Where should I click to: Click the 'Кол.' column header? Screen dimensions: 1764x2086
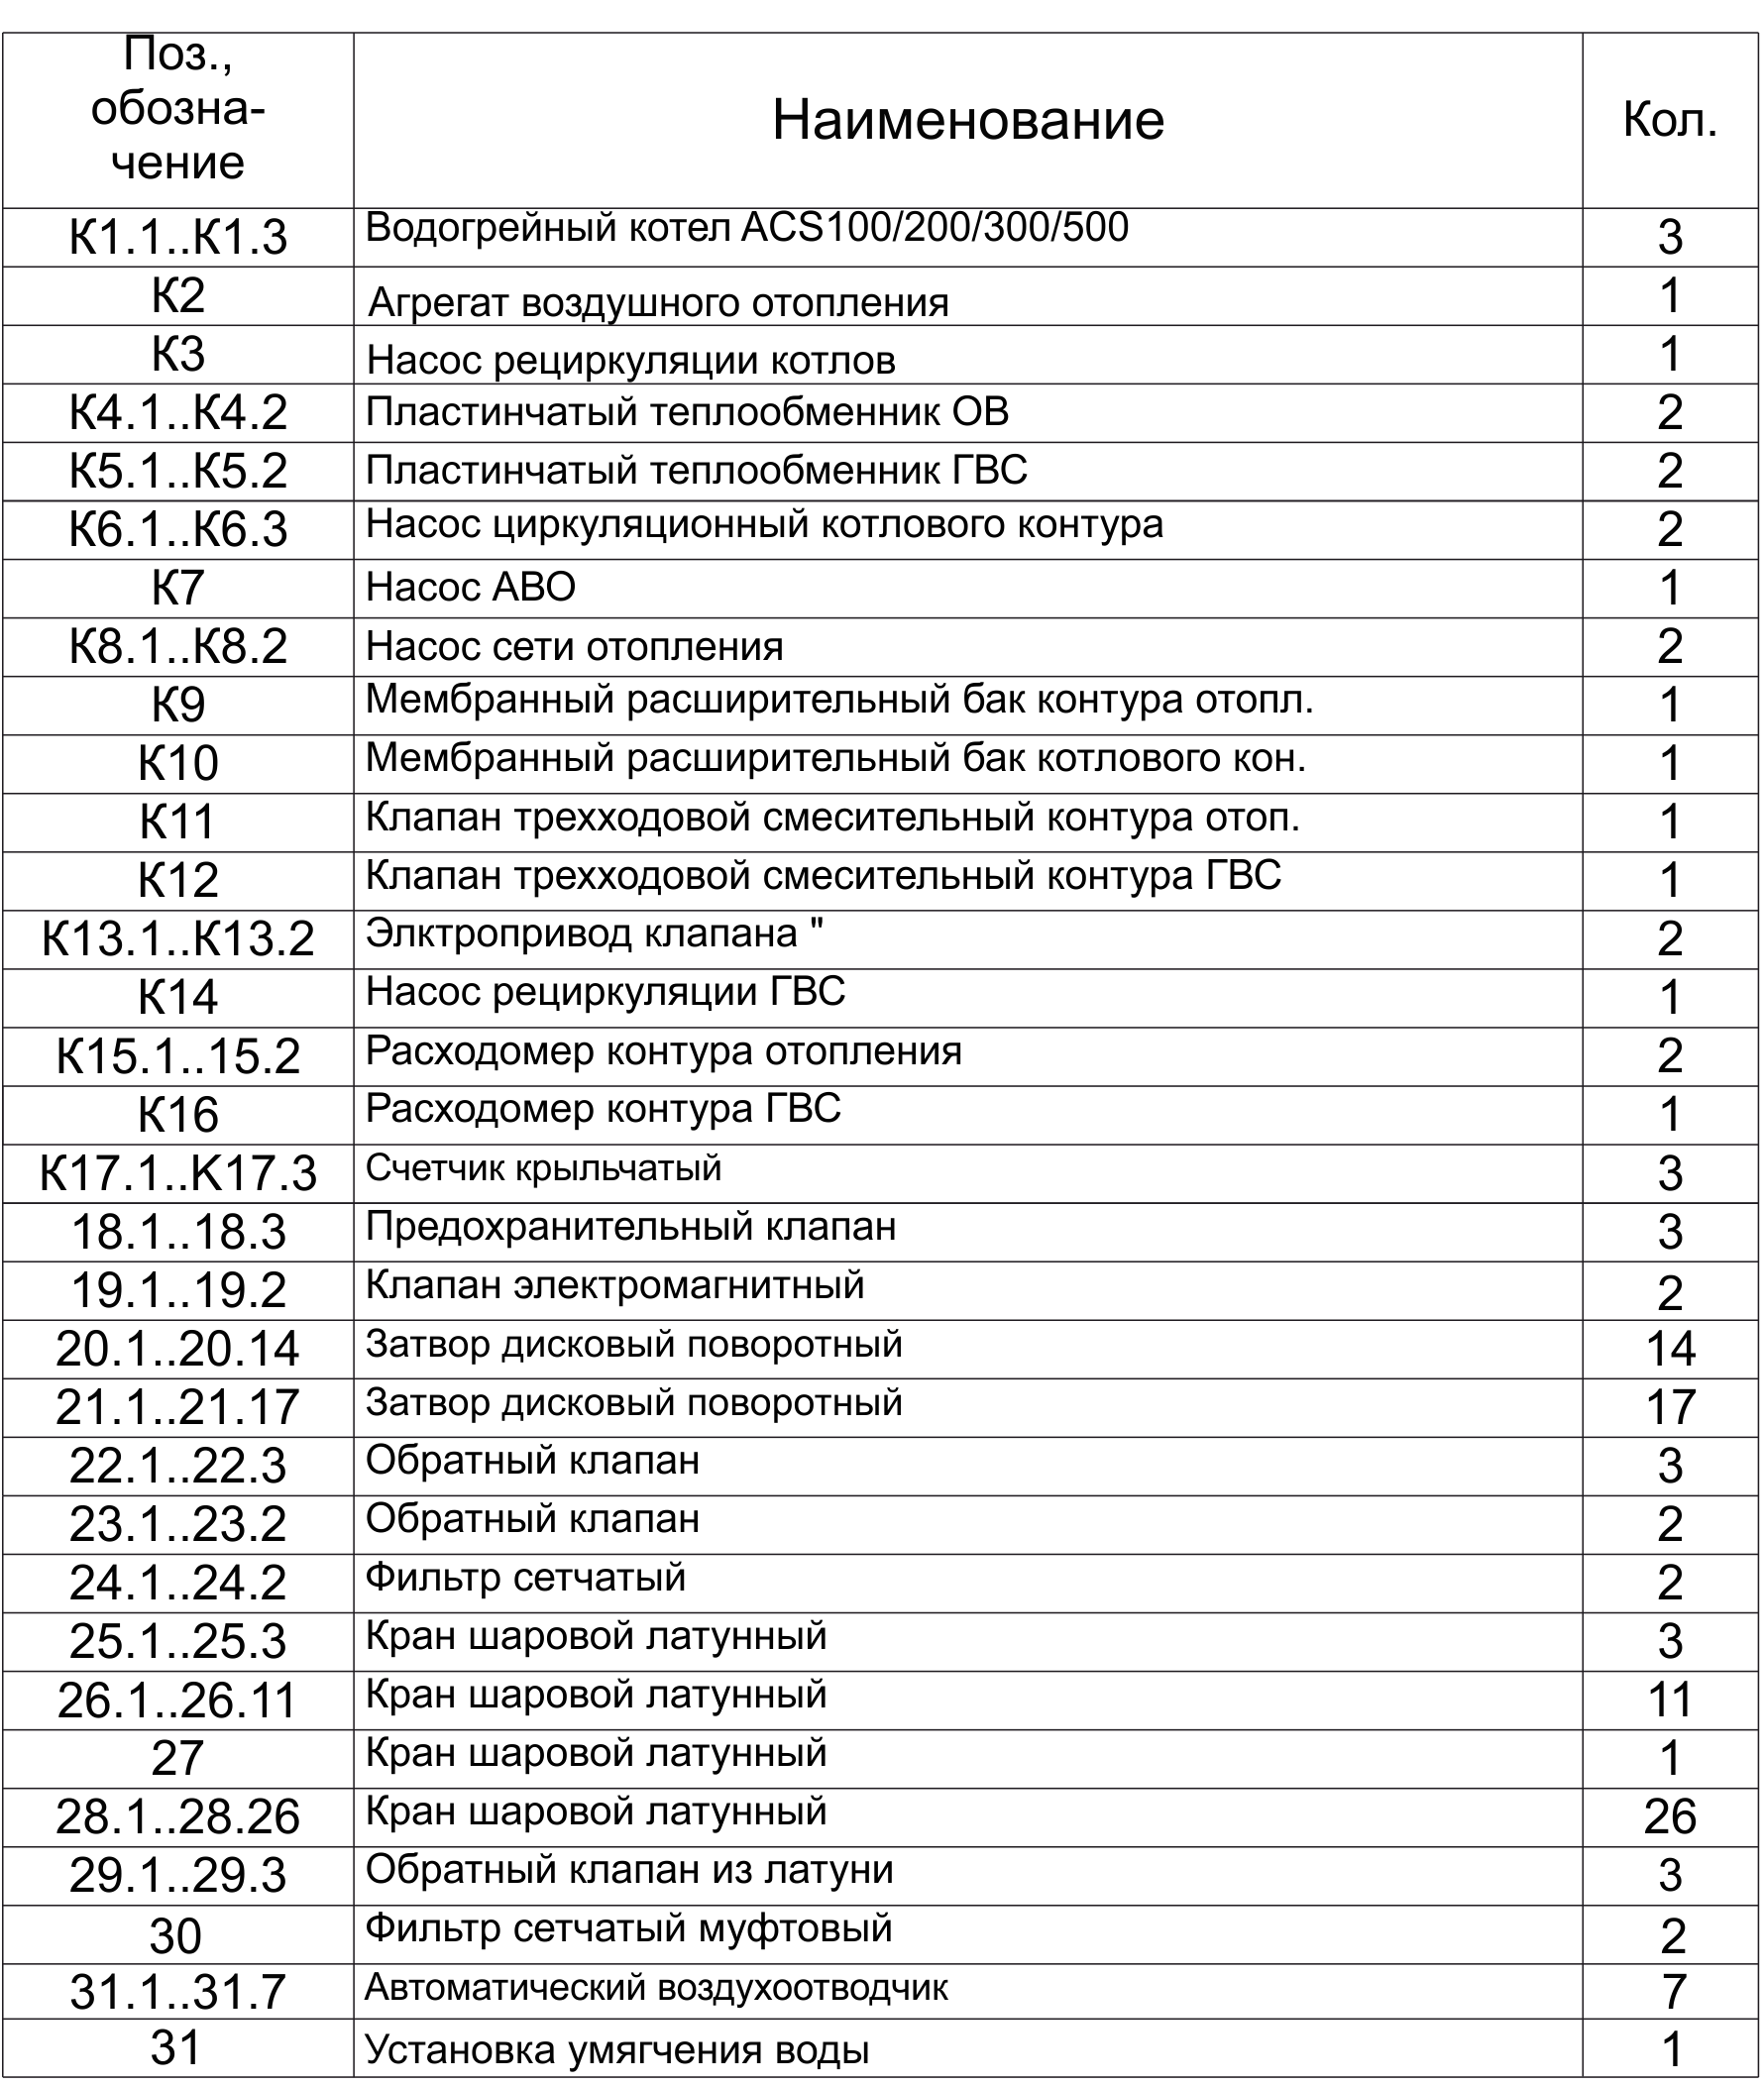point(1670,119)
